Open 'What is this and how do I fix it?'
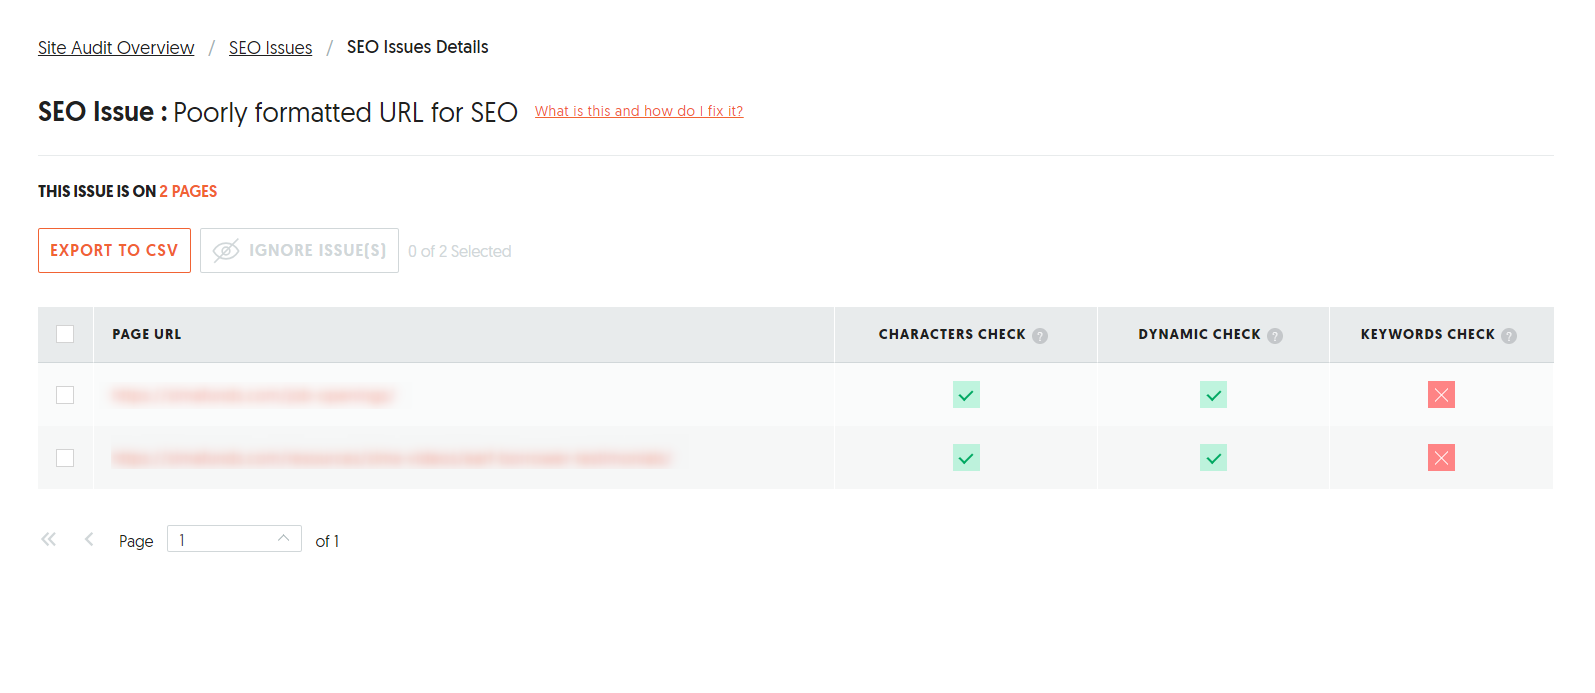Image resolution: width=1595 pixels, height=693 pixels. (638, 111)
